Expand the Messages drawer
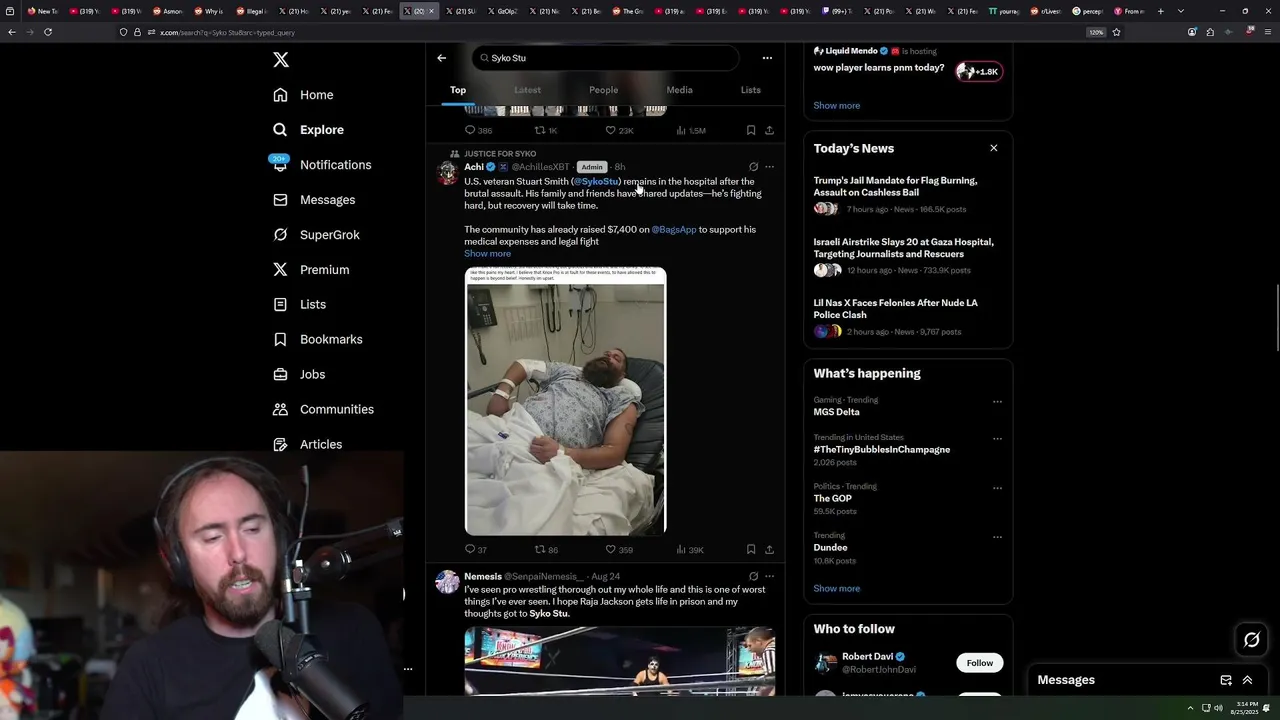Screen dimensions: 1280x720 (1247, 680)
